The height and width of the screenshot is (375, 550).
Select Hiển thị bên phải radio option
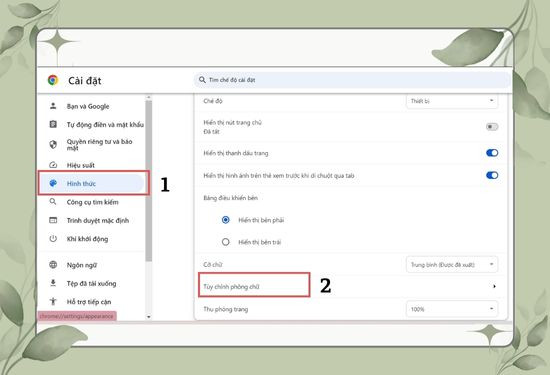click(226, 220)
